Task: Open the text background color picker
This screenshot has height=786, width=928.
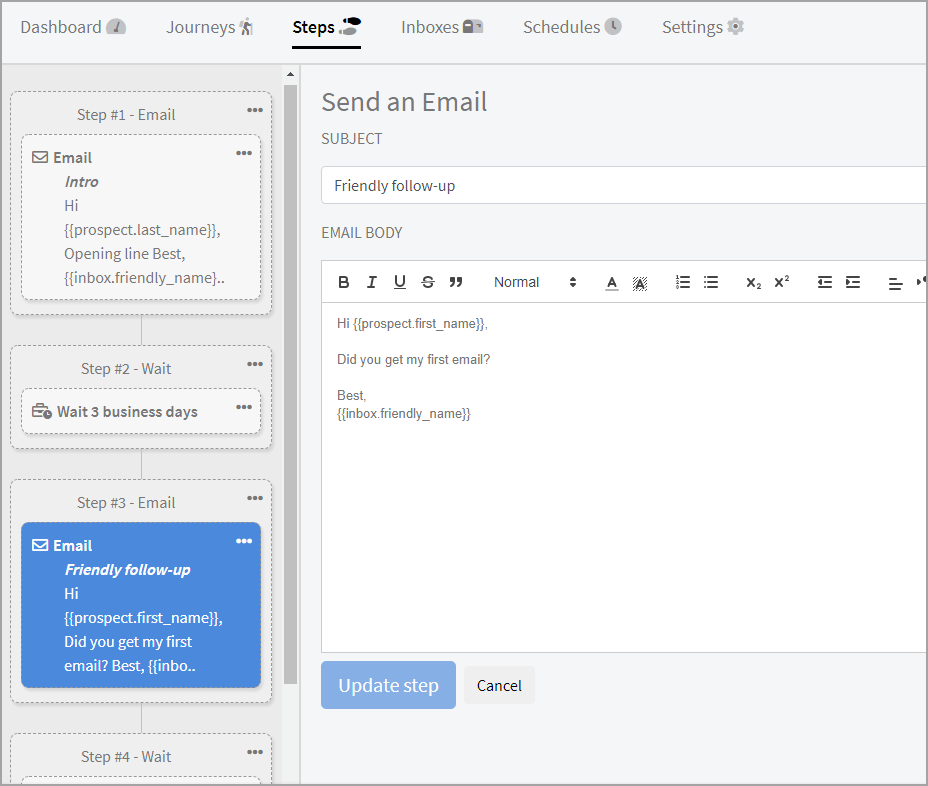Action: tap(640, 282)
